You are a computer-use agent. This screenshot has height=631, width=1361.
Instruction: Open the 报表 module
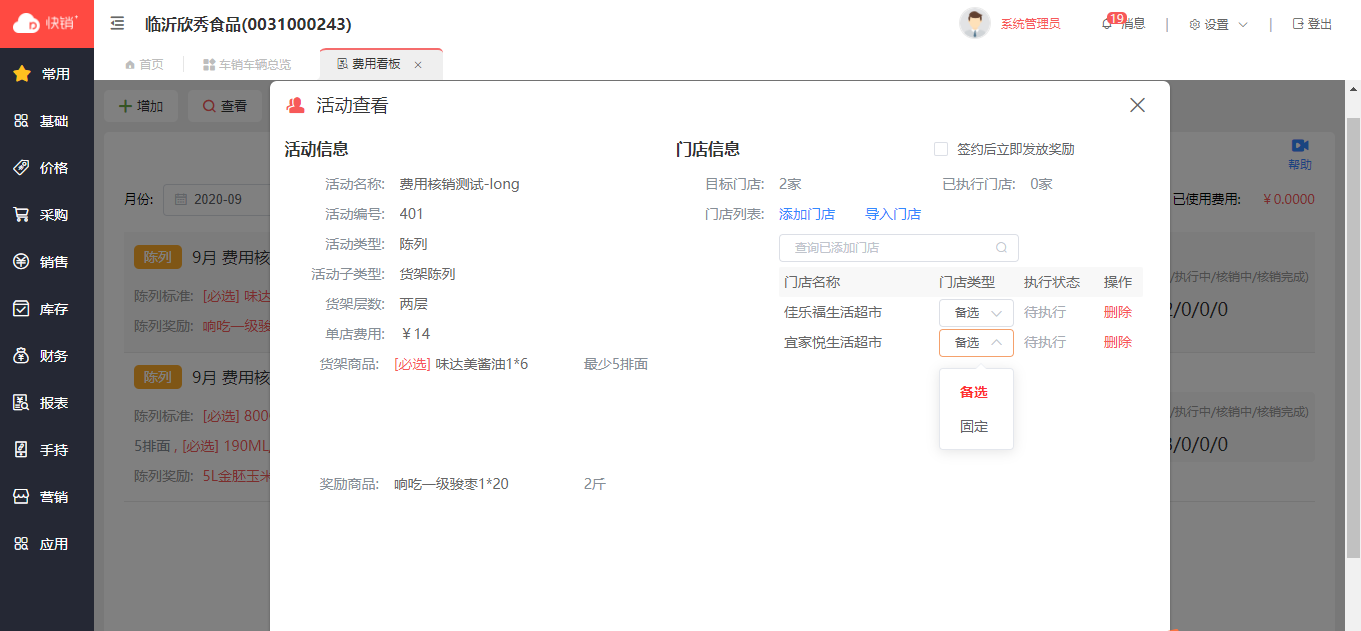pos(46,402)
